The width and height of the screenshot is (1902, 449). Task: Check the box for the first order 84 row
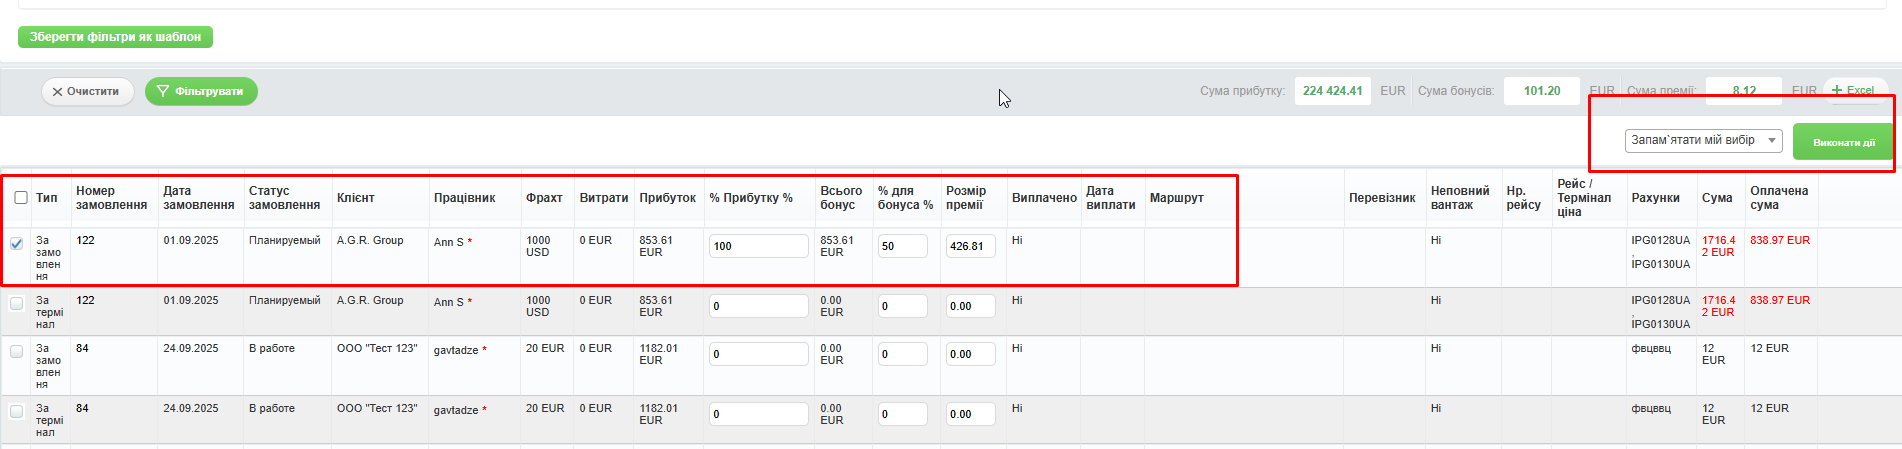pos(17,351)
